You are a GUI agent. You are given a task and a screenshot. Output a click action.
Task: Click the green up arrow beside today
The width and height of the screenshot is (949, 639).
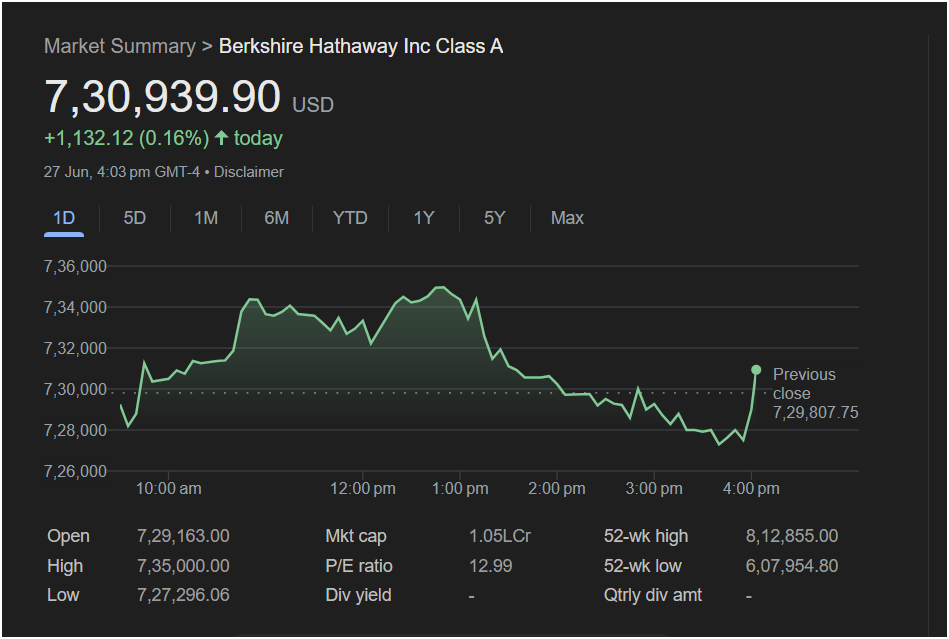pyautogui.click(x=222, y=138)
